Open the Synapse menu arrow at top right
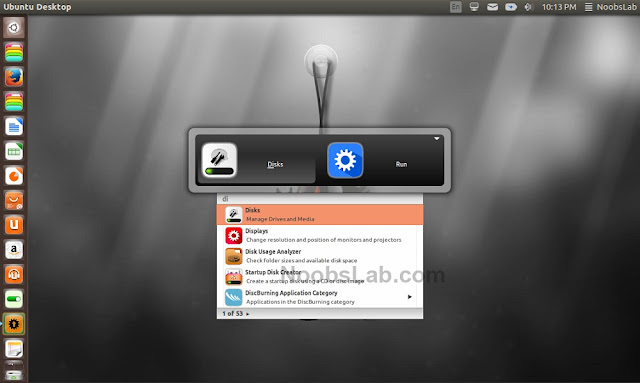640x383 pixels. click(436, 139)
